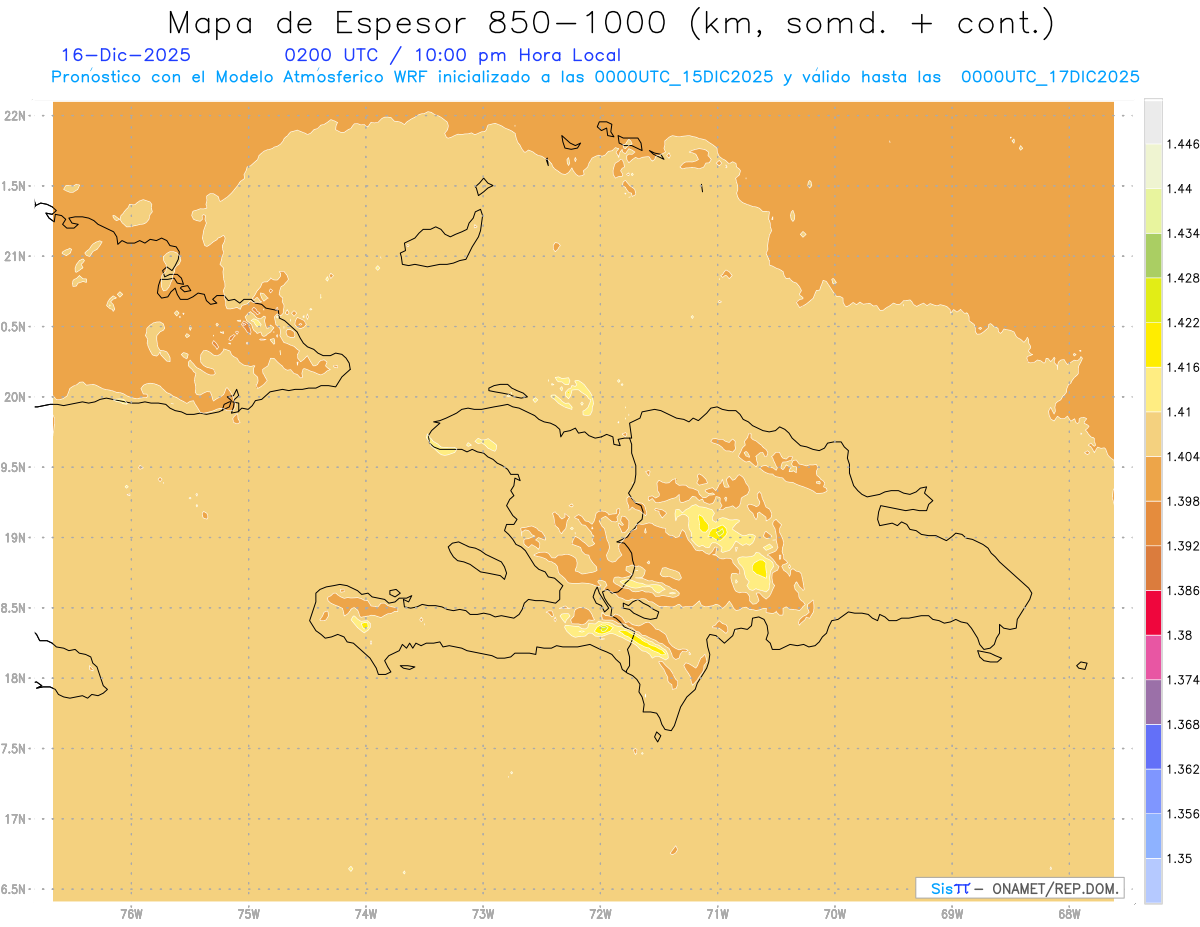The image size is (1200, 927).
Task: Click the legend value '1.398'
Action: [1185, 501]
